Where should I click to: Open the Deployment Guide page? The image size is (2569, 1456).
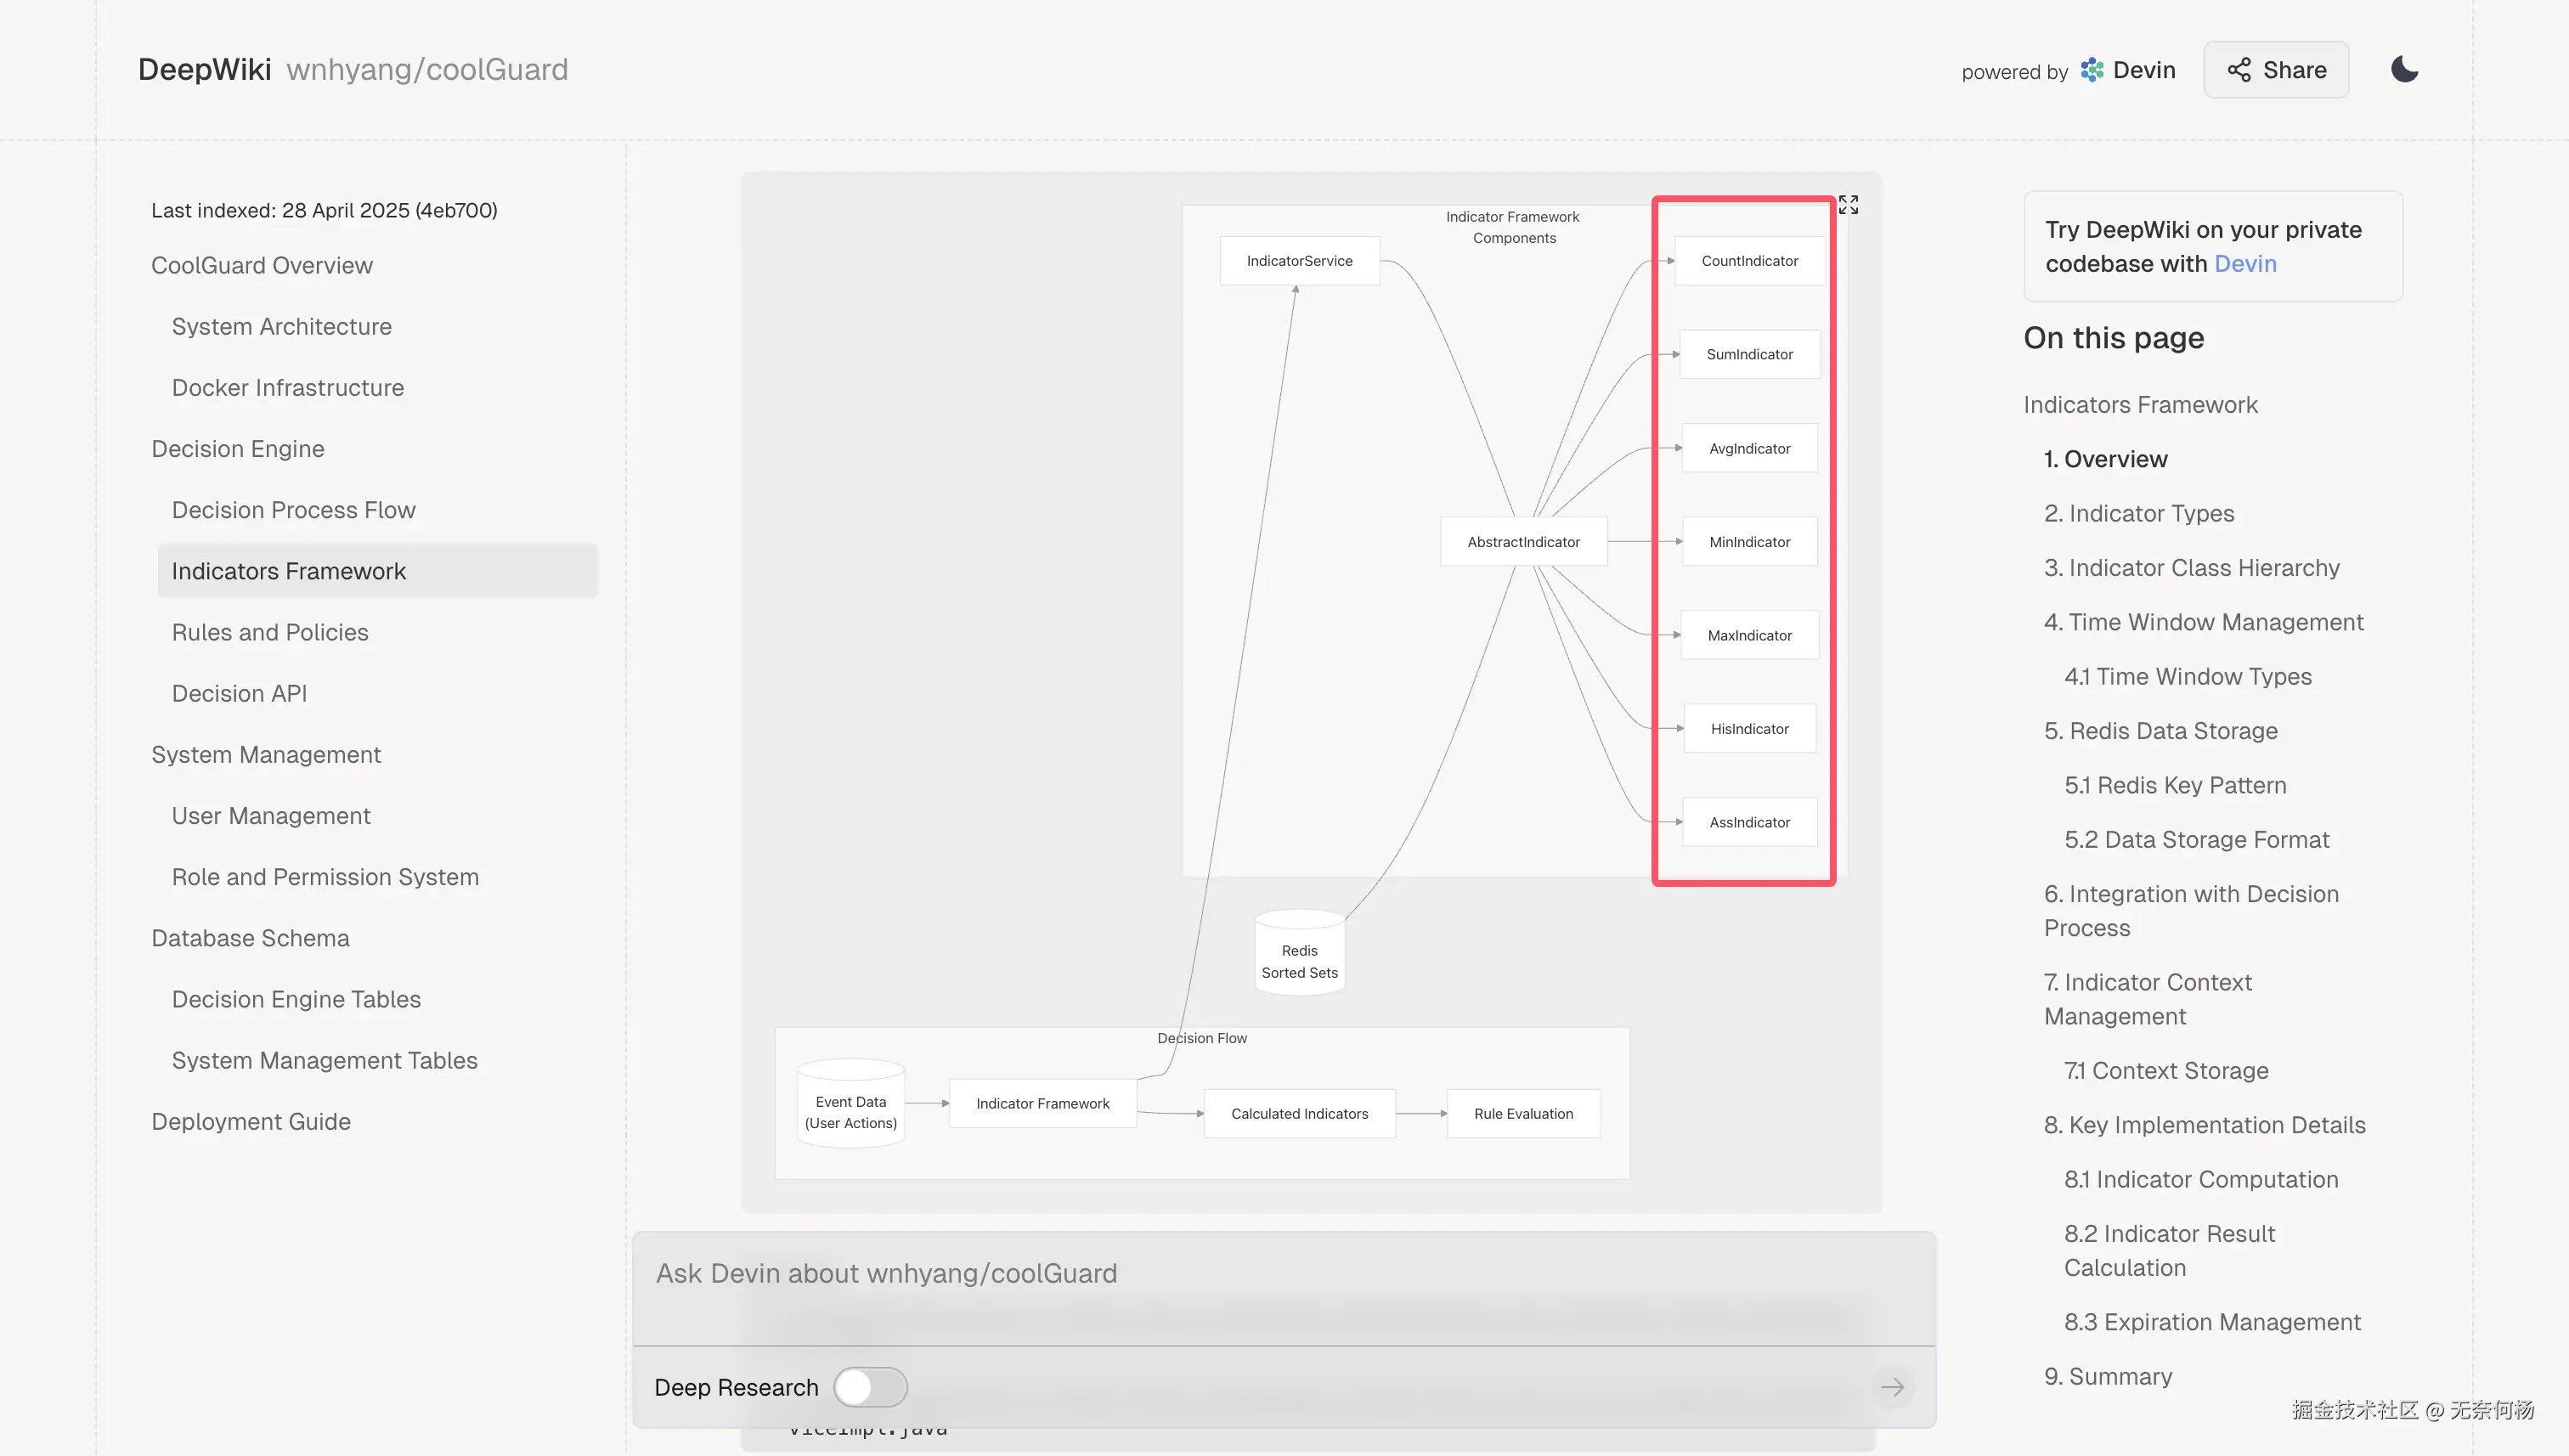click(x=250, y=1122)
